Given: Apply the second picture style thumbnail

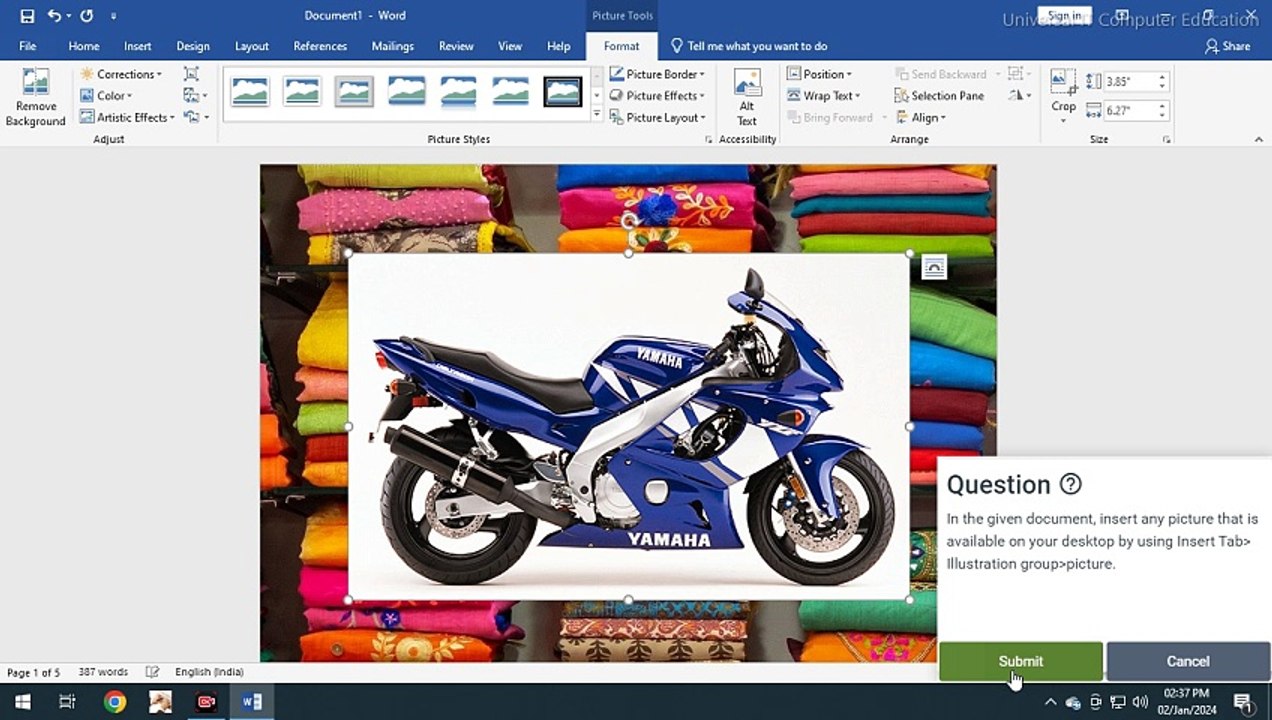Looking at the screenshot, I should coord(302,92).
